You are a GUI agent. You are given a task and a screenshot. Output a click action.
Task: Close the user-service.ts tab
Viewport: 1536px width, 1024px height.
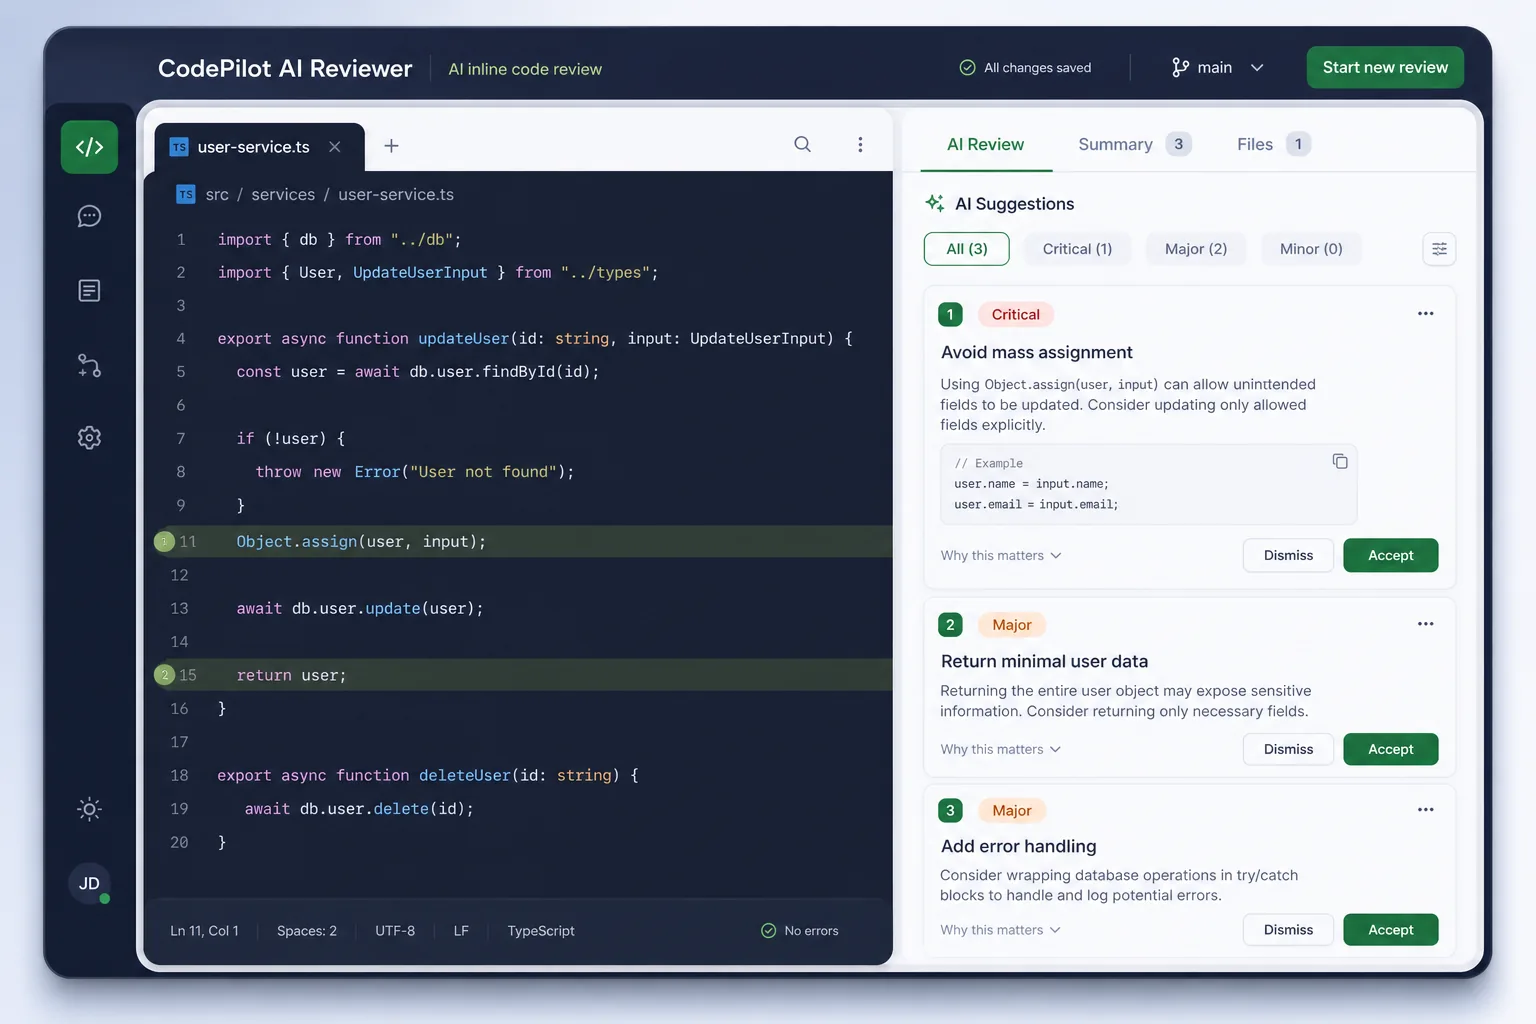335,147
